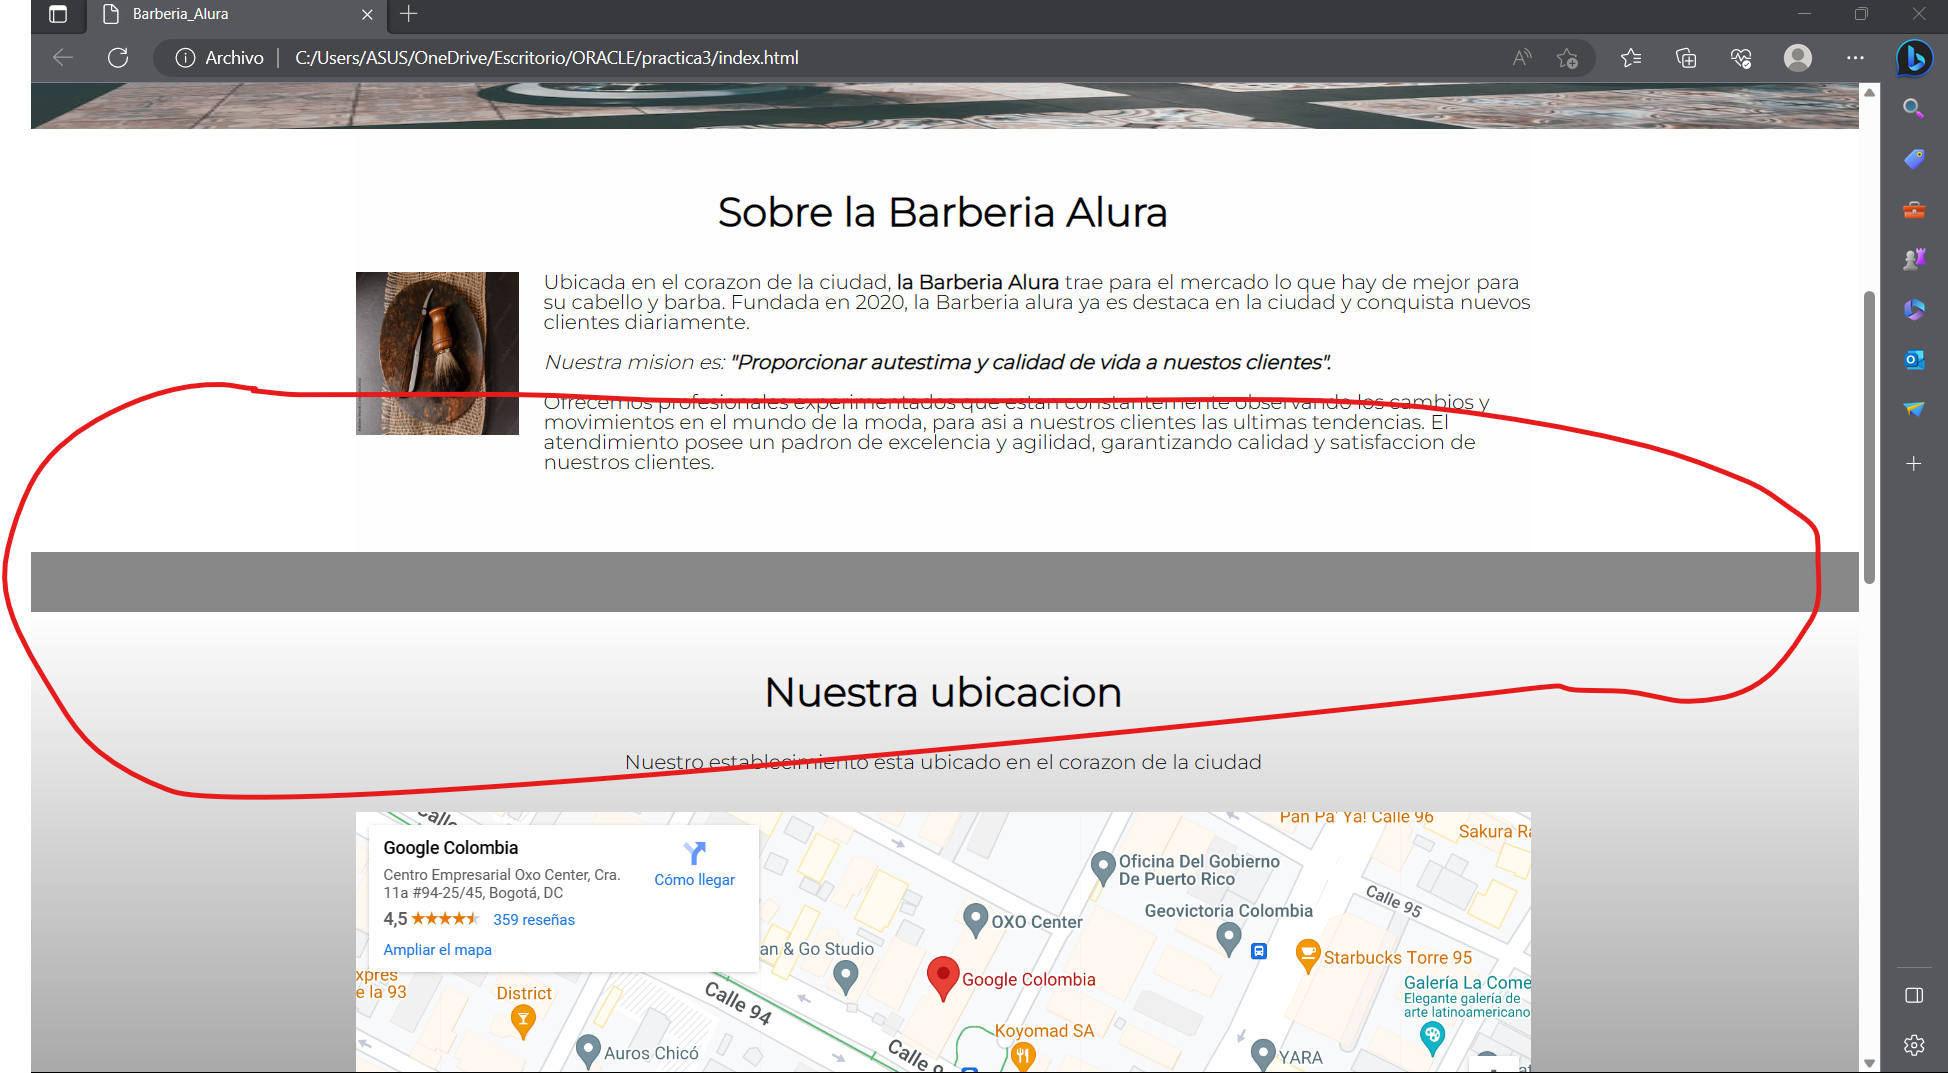Click the '359 reseñas' link
The width and height of the screenshot is (1948, 1073).
coord(534,920)
